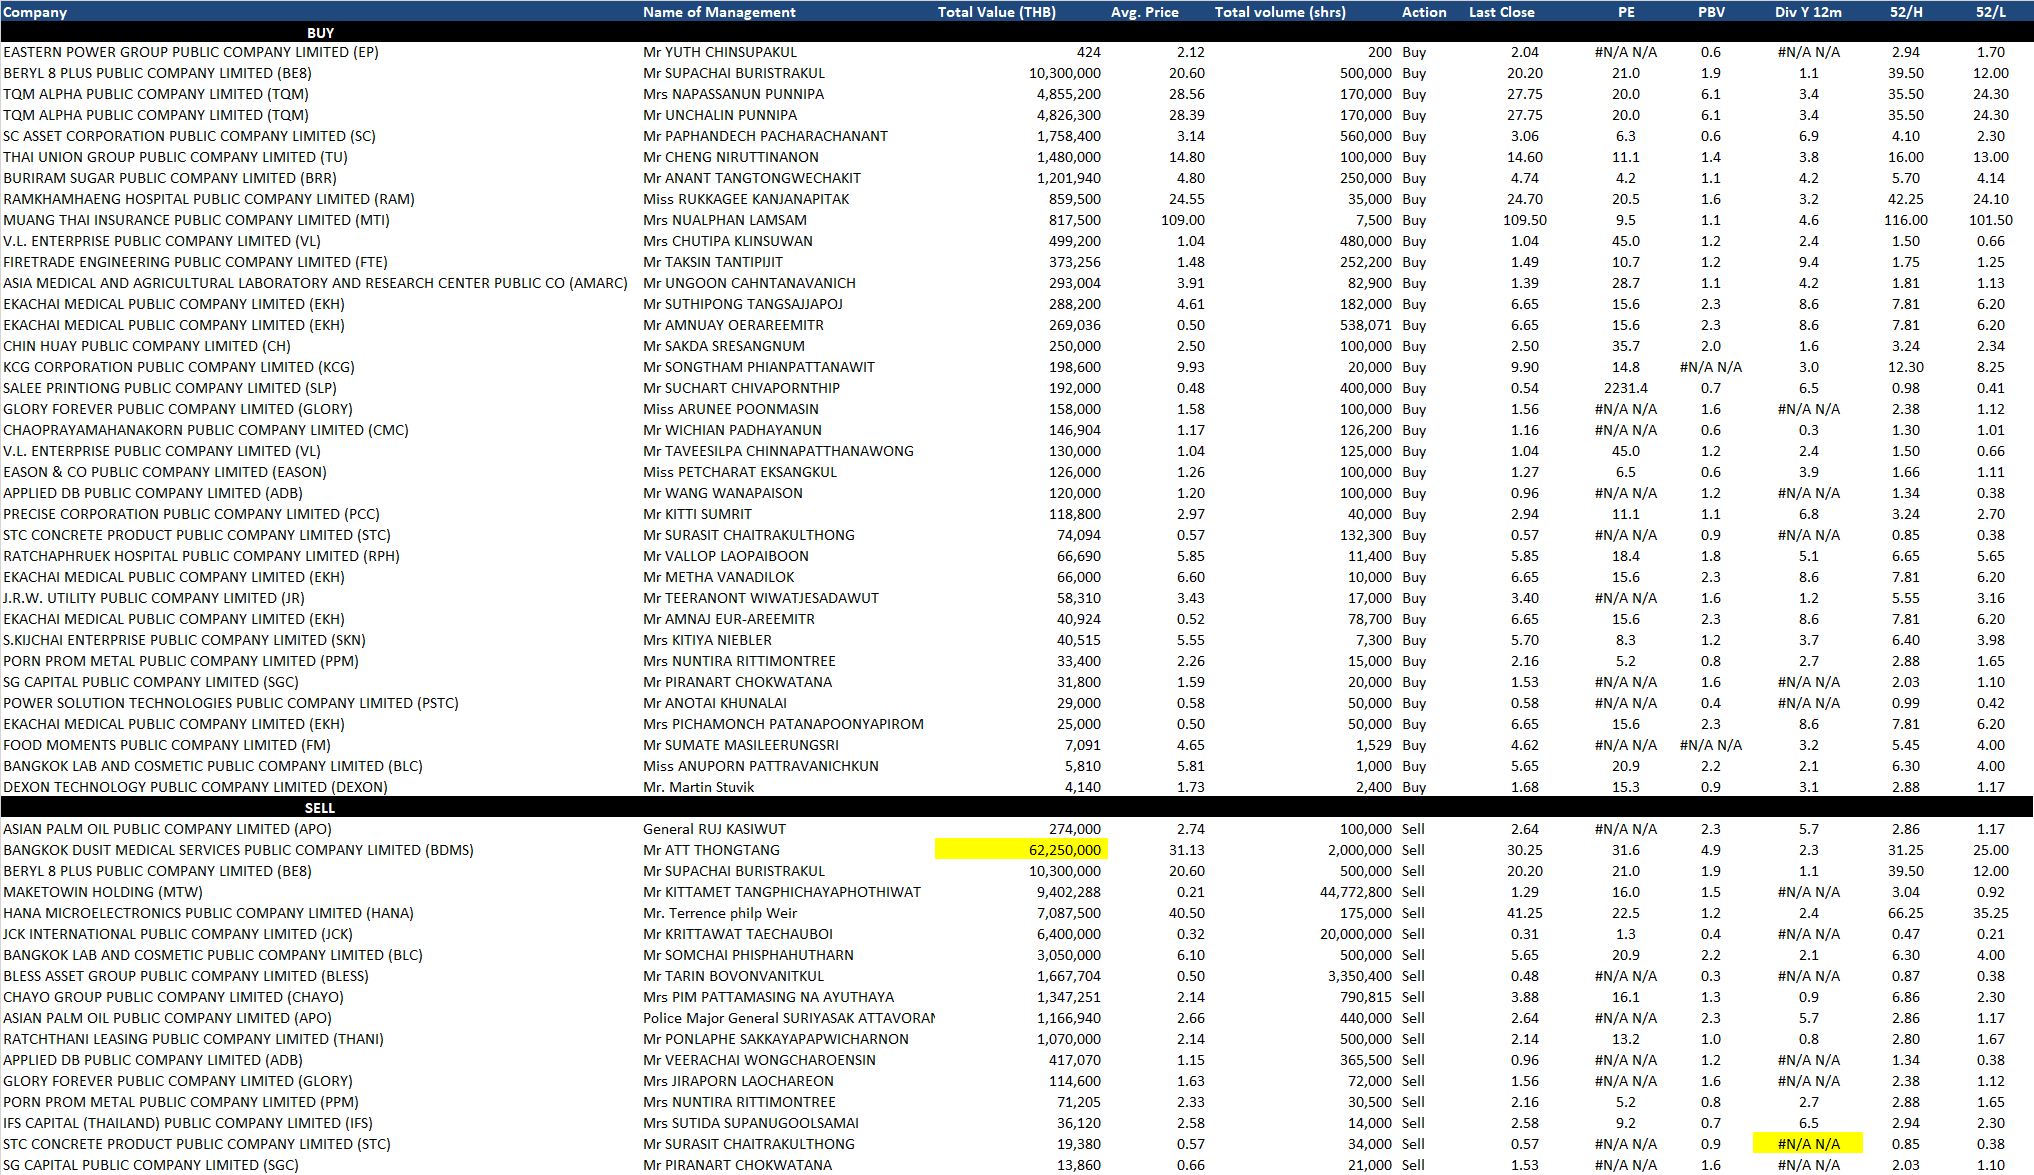Click the Total Value (THB) header
Screen dimensions: 2034x1175
point(996,12)
